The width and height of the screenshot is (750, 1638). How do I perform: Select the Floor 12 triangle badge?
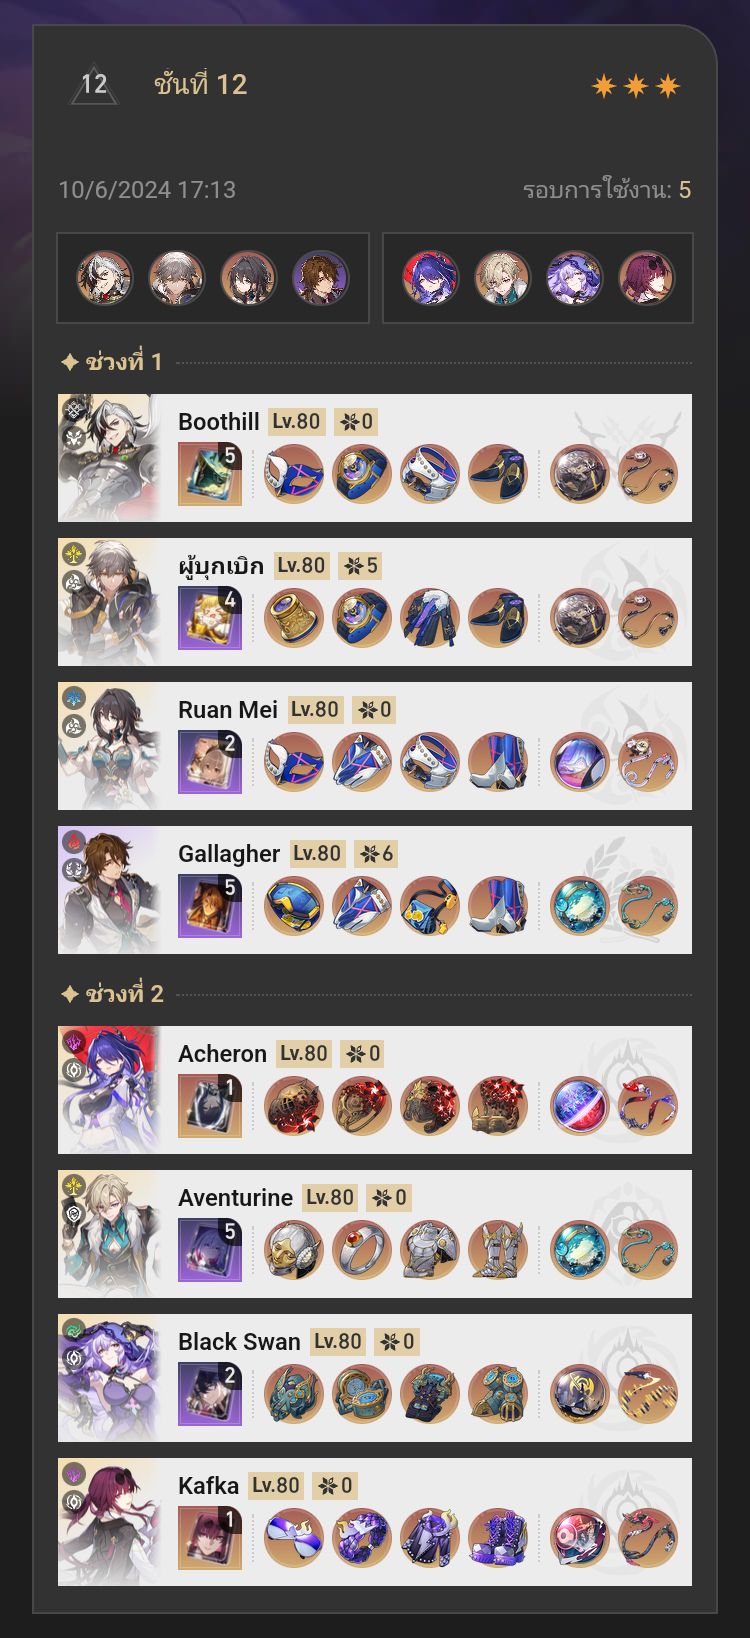click(94, 85)
